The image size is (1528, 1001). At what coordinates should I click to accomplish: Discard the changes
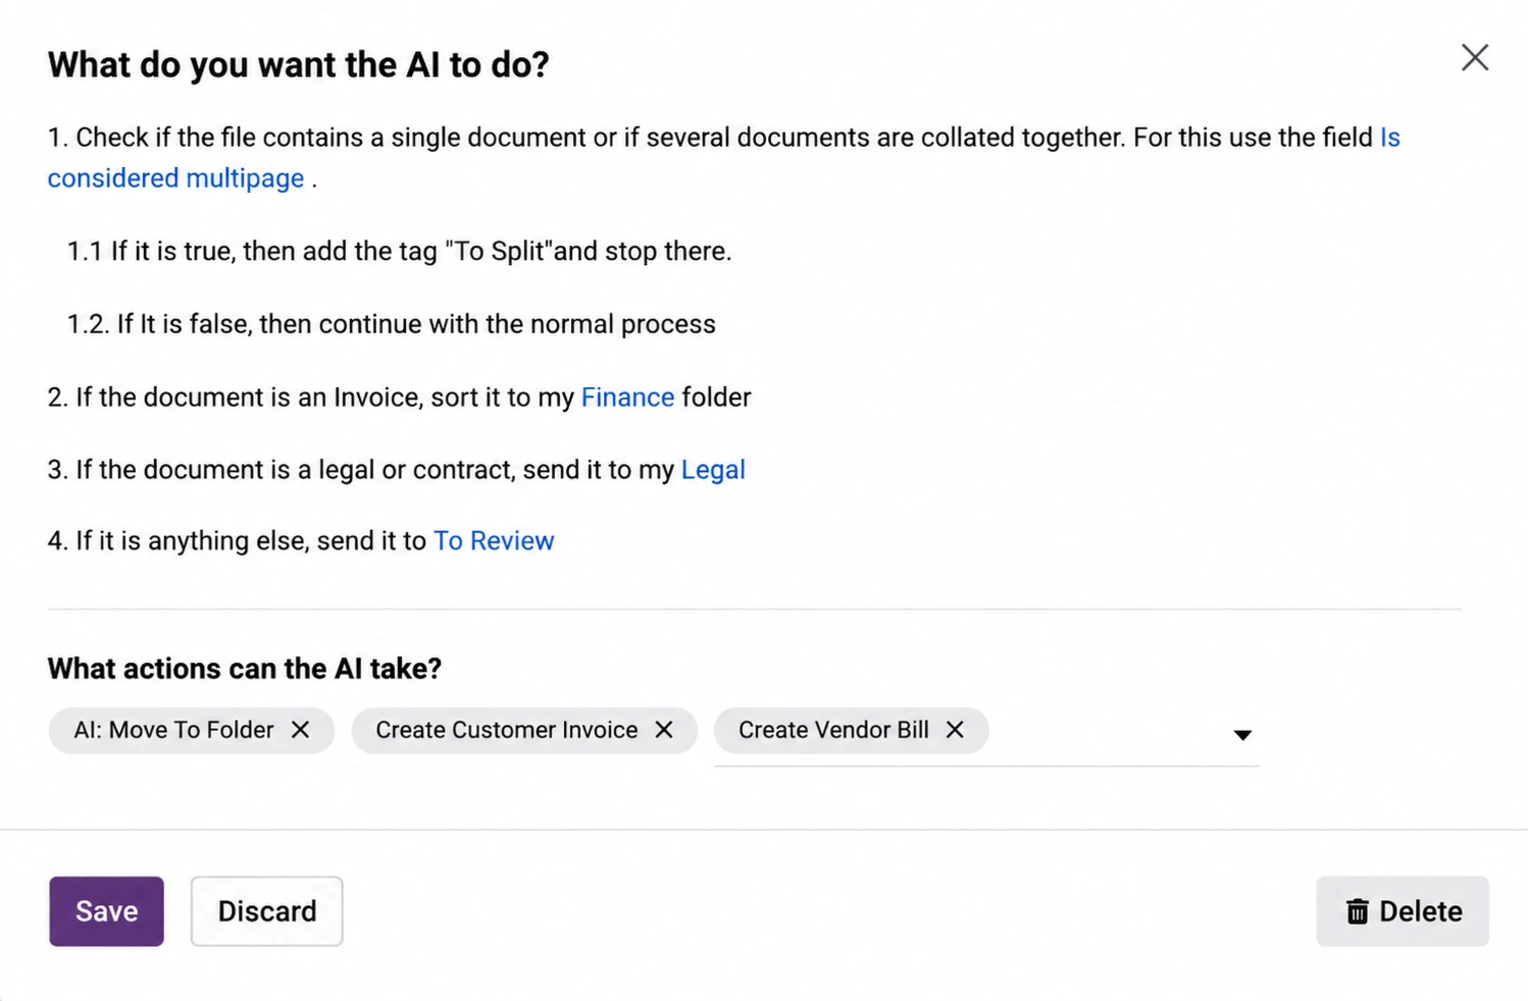tap(267, 911)
